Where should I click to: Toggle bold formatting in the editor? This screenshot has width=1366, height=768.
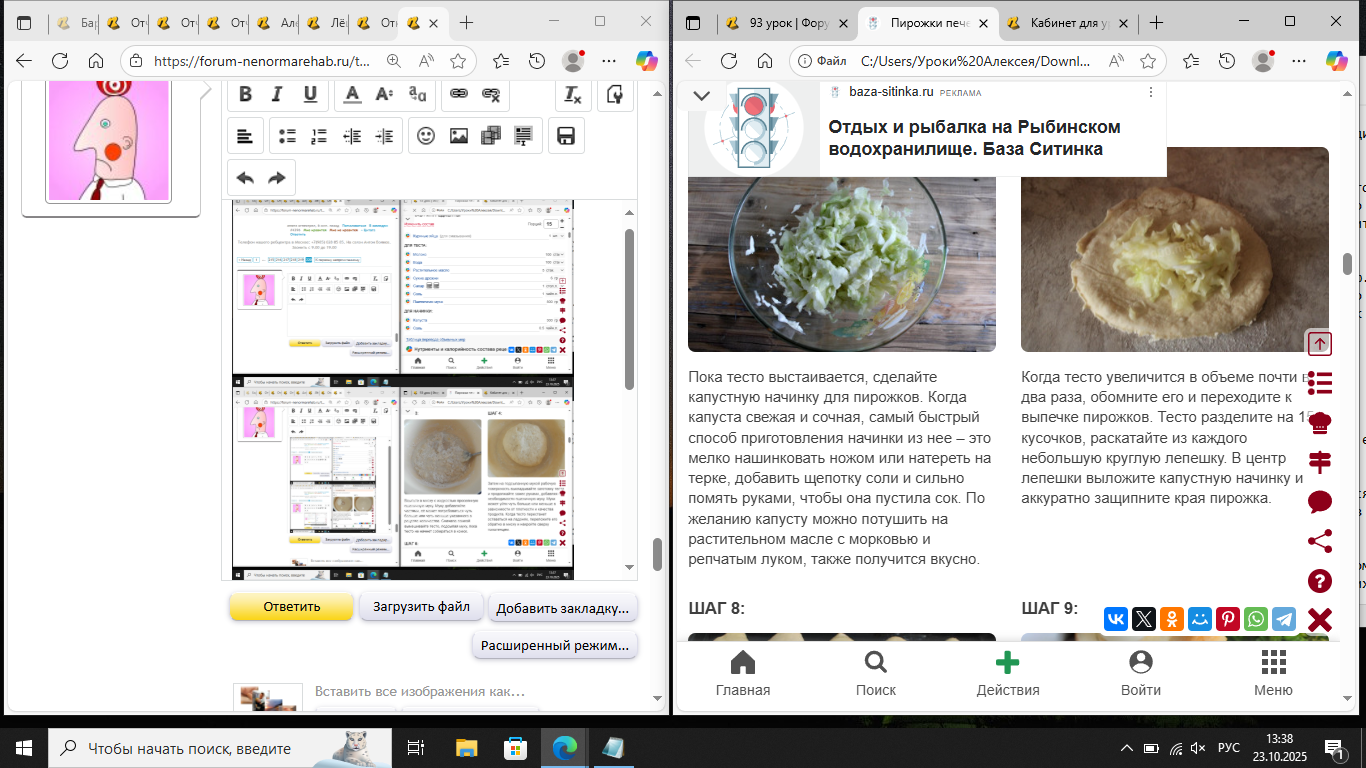pyautogui.click(x=245, y=94)
